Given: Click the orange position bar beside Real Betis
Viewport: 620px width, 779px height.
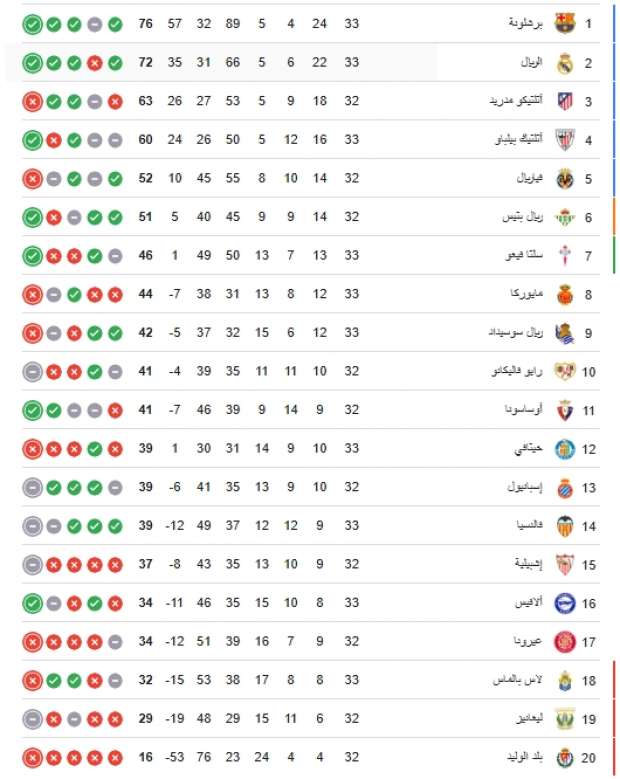Looking at the screenshot, I should click(614, 217).
